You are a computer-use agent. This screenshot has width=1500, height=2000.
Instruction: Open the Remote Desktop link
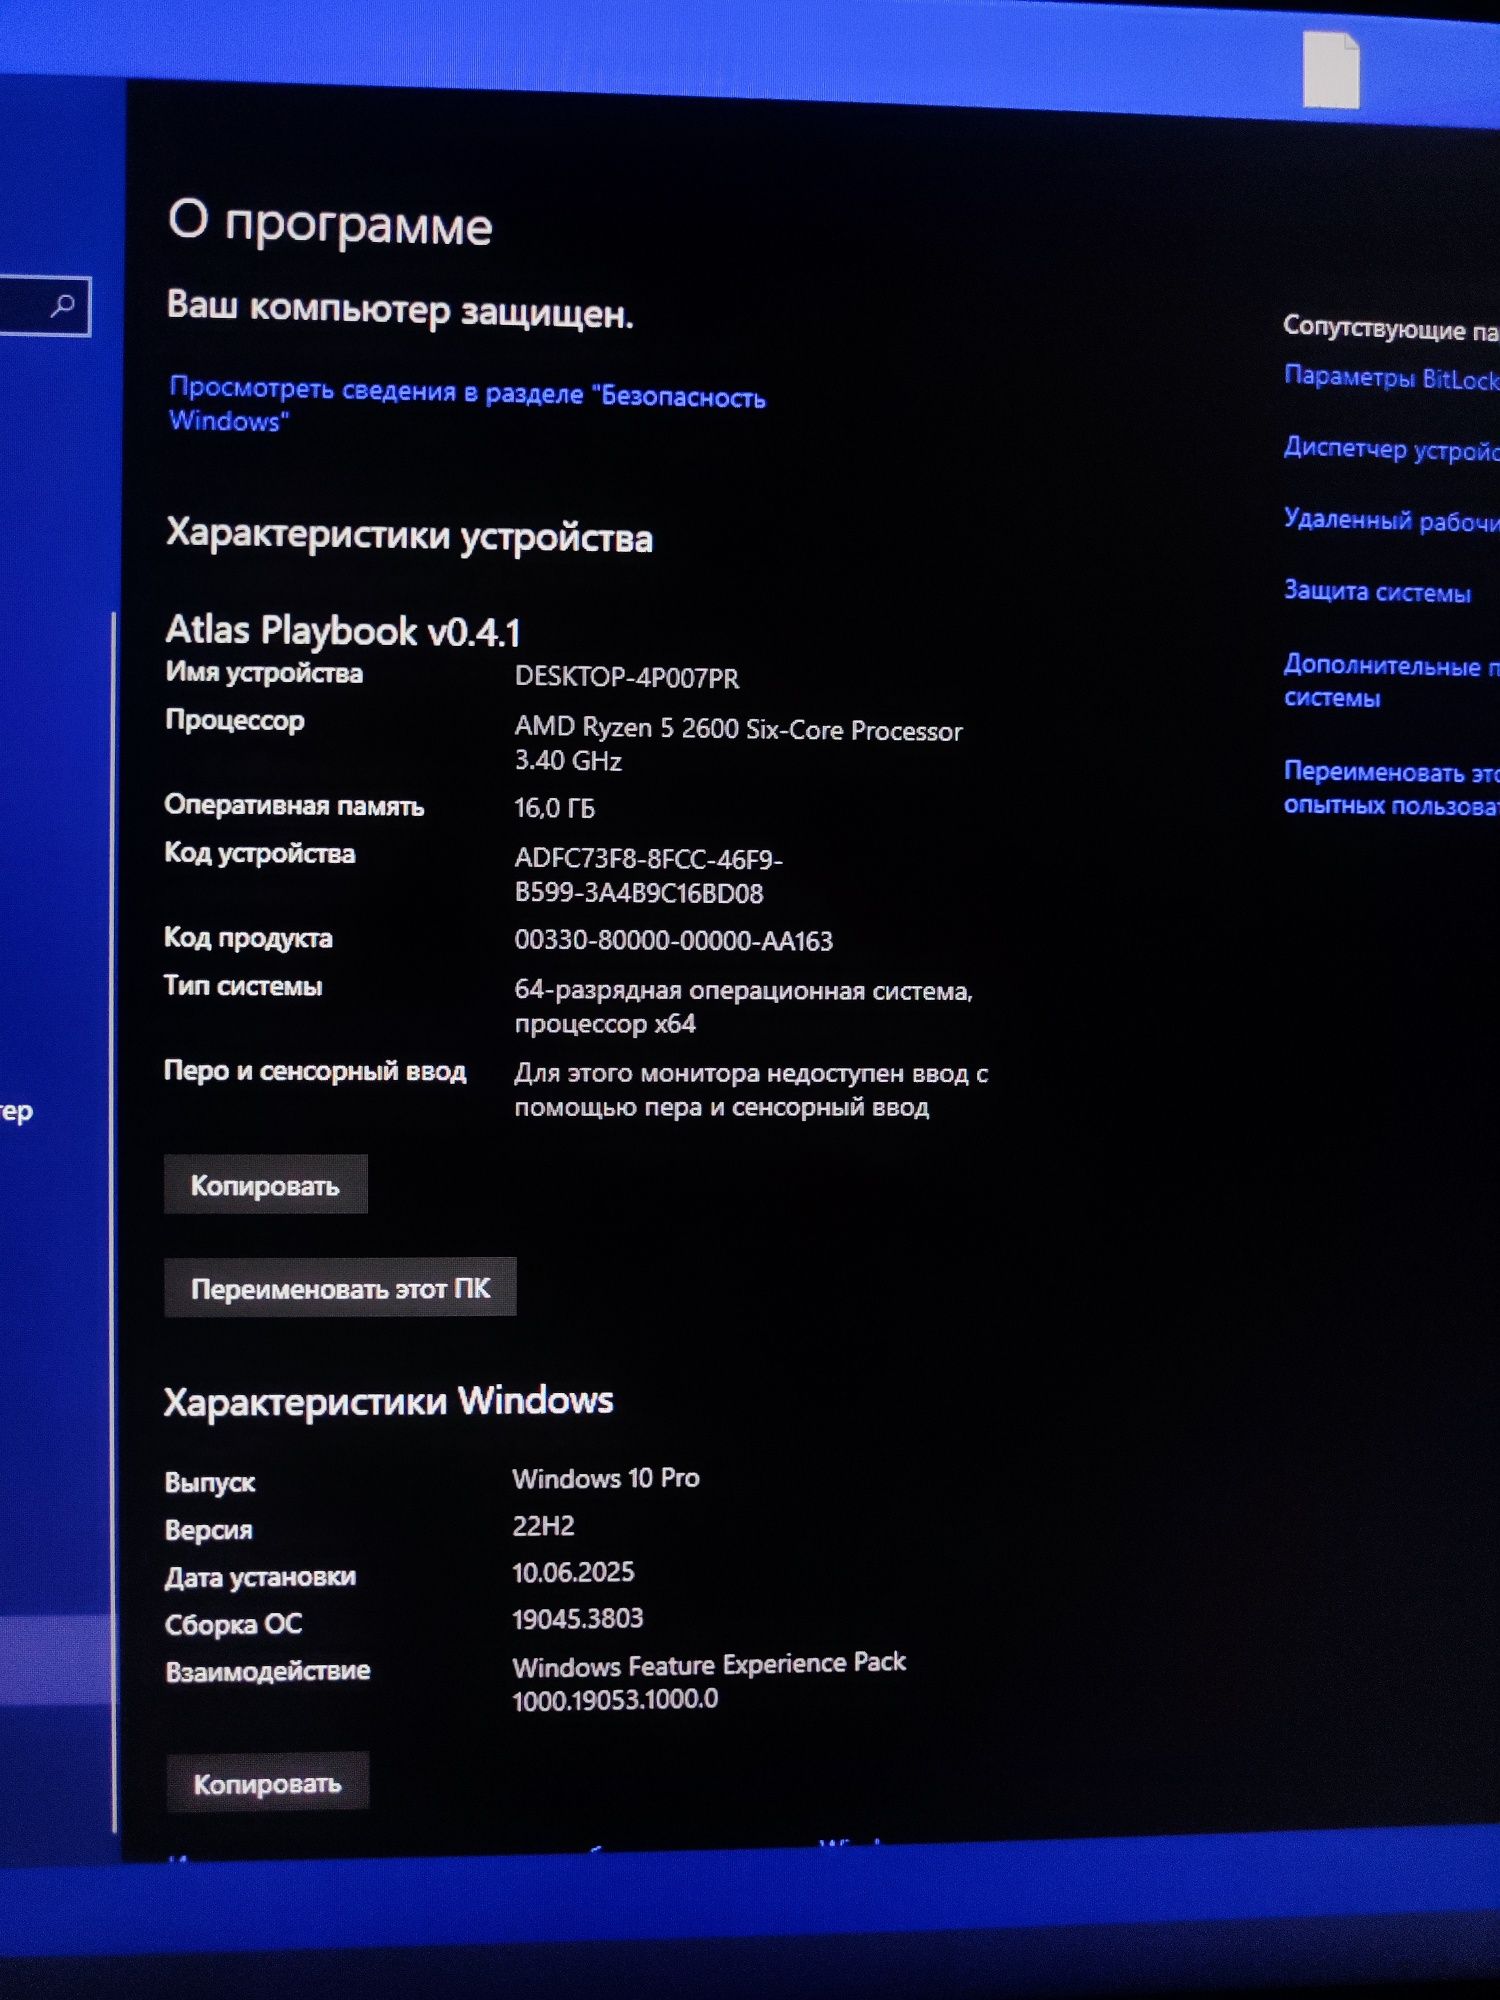point(1391,520)
